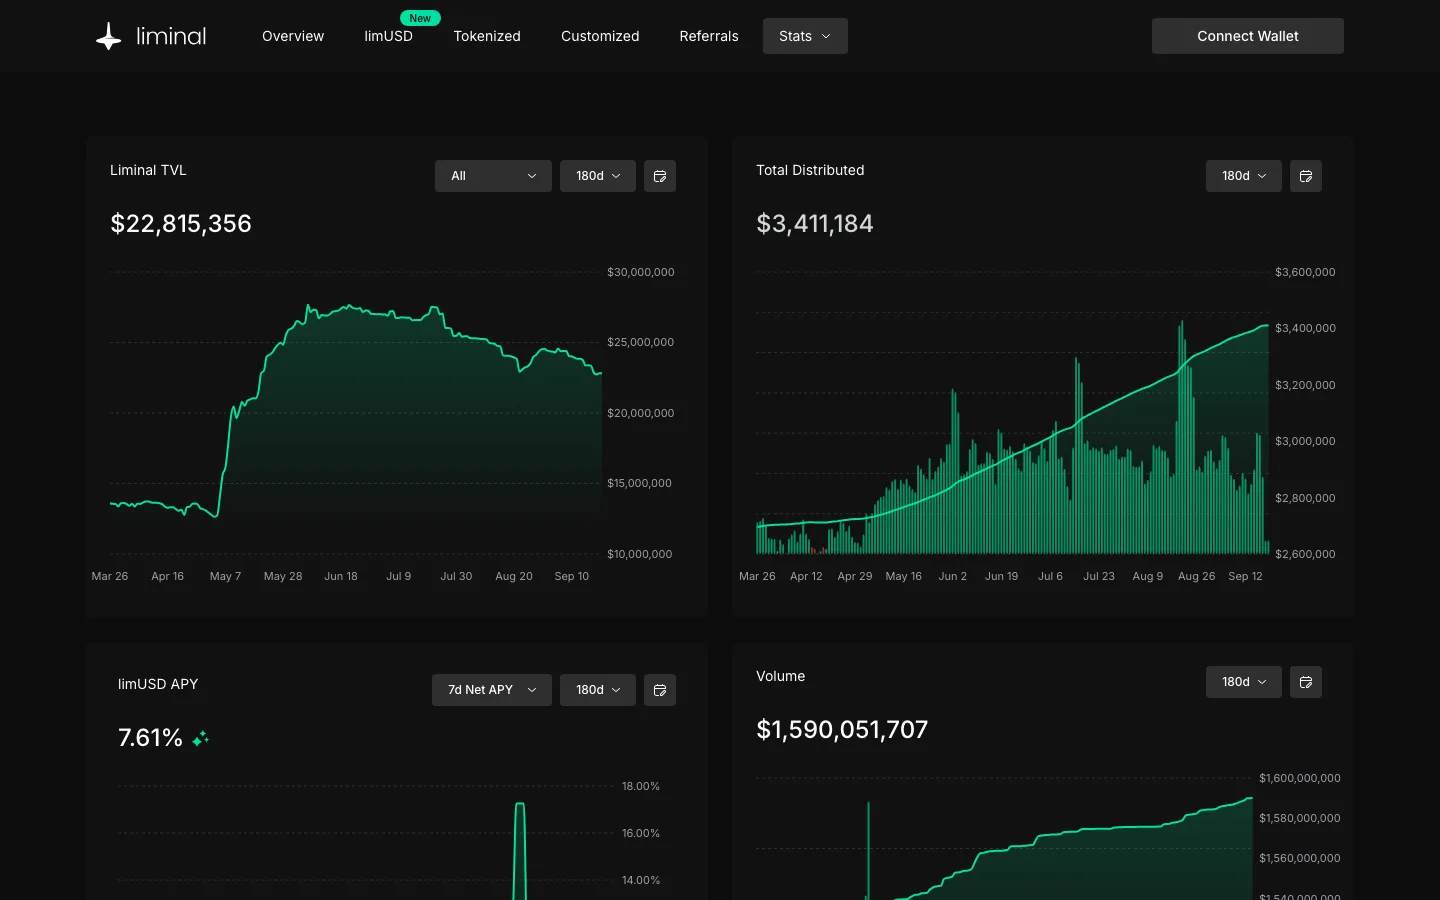Screen dimensions: 1440x900
Task: Click the Aug 20 date label
Action: pyautogui.click(x=514, y=576)
